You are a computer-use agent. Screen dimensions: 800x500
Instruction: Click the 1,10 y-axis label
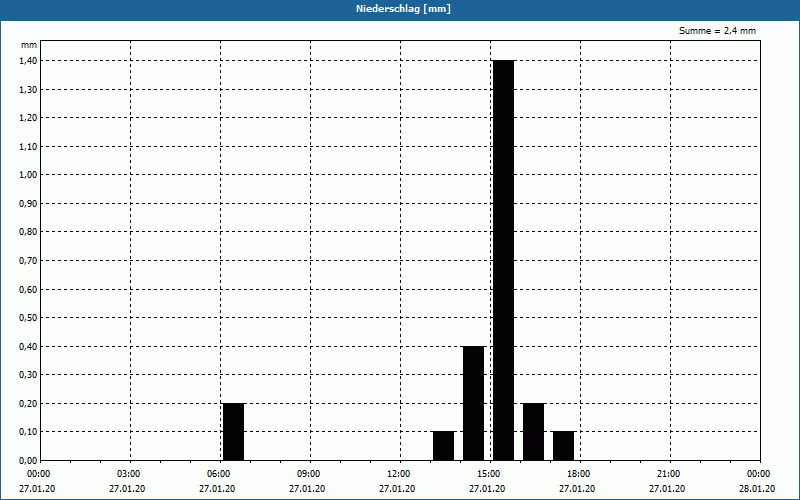coord(29,146)
